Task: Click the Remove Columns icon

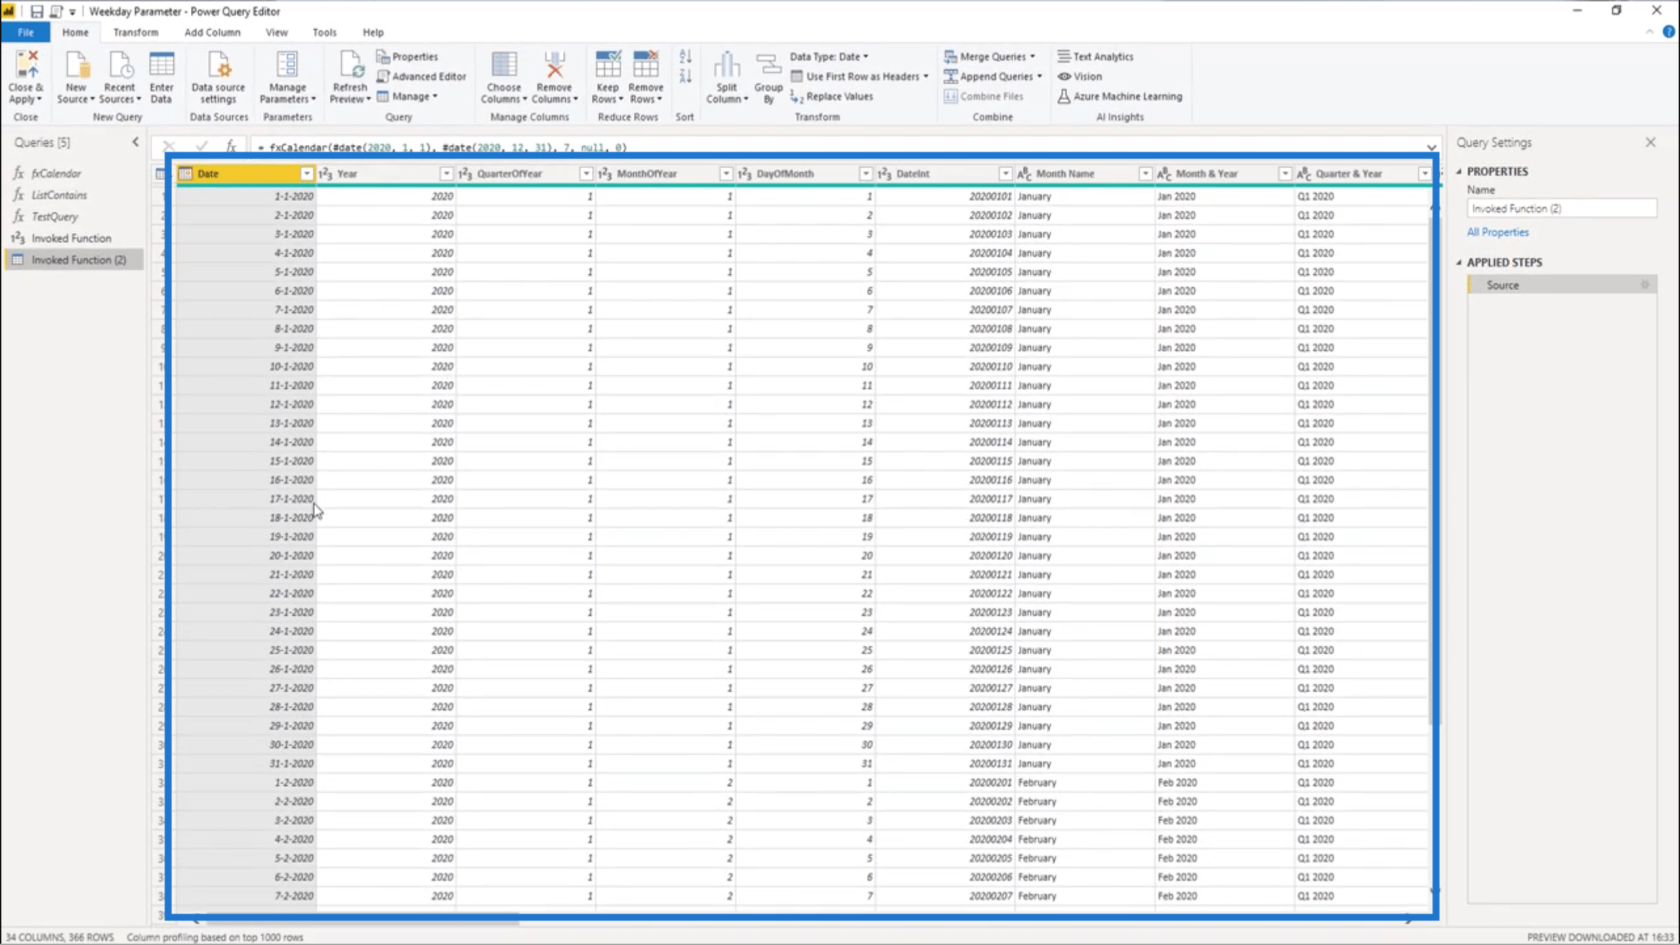Action: (554, 64)
